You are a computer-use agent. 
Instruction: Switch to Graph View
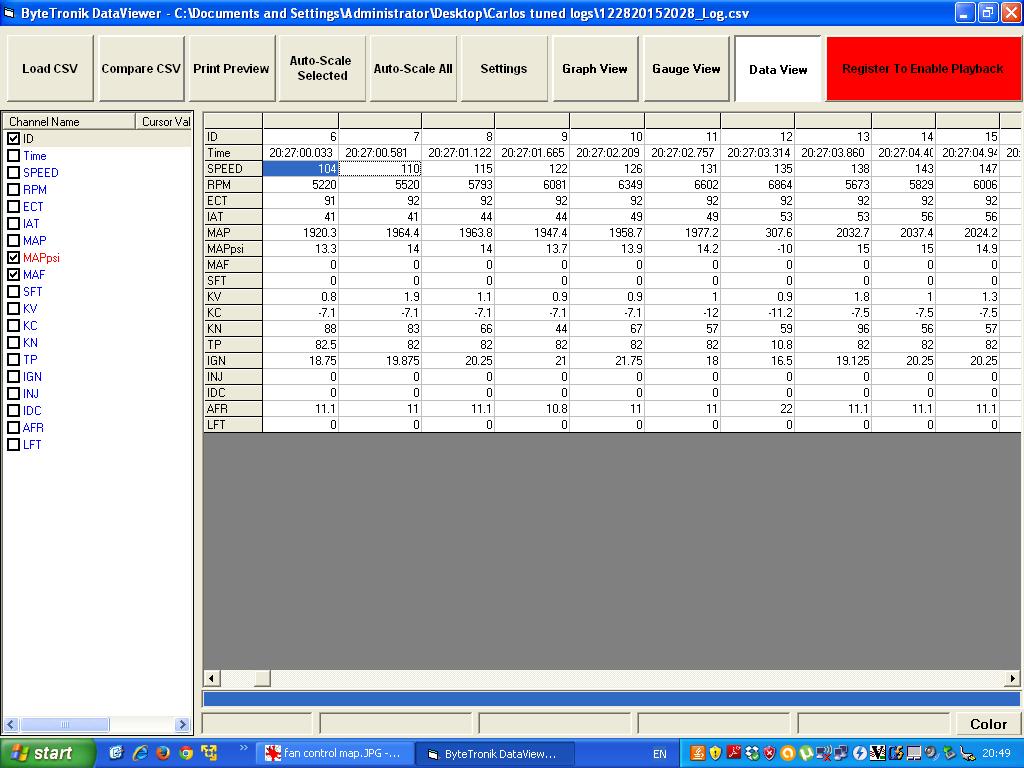pos(594,69)
